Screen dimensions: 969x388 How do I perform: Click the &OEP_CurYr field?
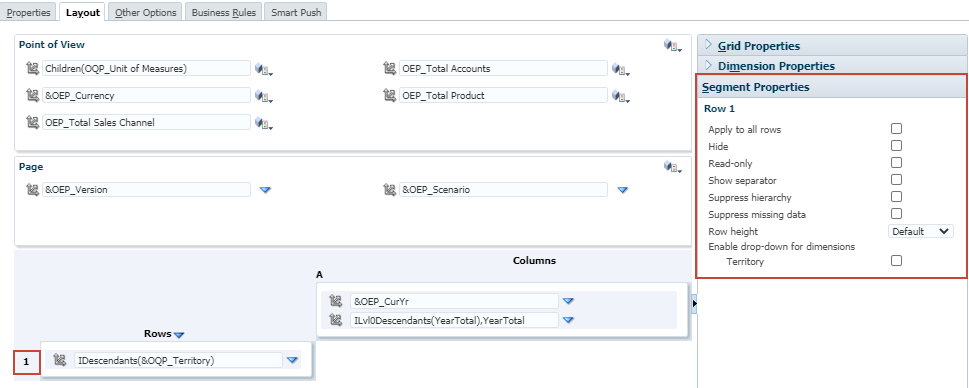pyautogui.click(x=454, y=301)
